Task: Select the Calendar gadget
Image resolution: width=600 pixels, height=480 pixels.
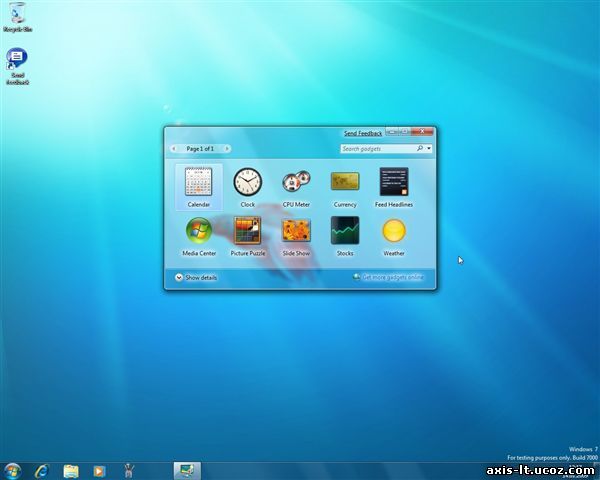Action: 199,187
